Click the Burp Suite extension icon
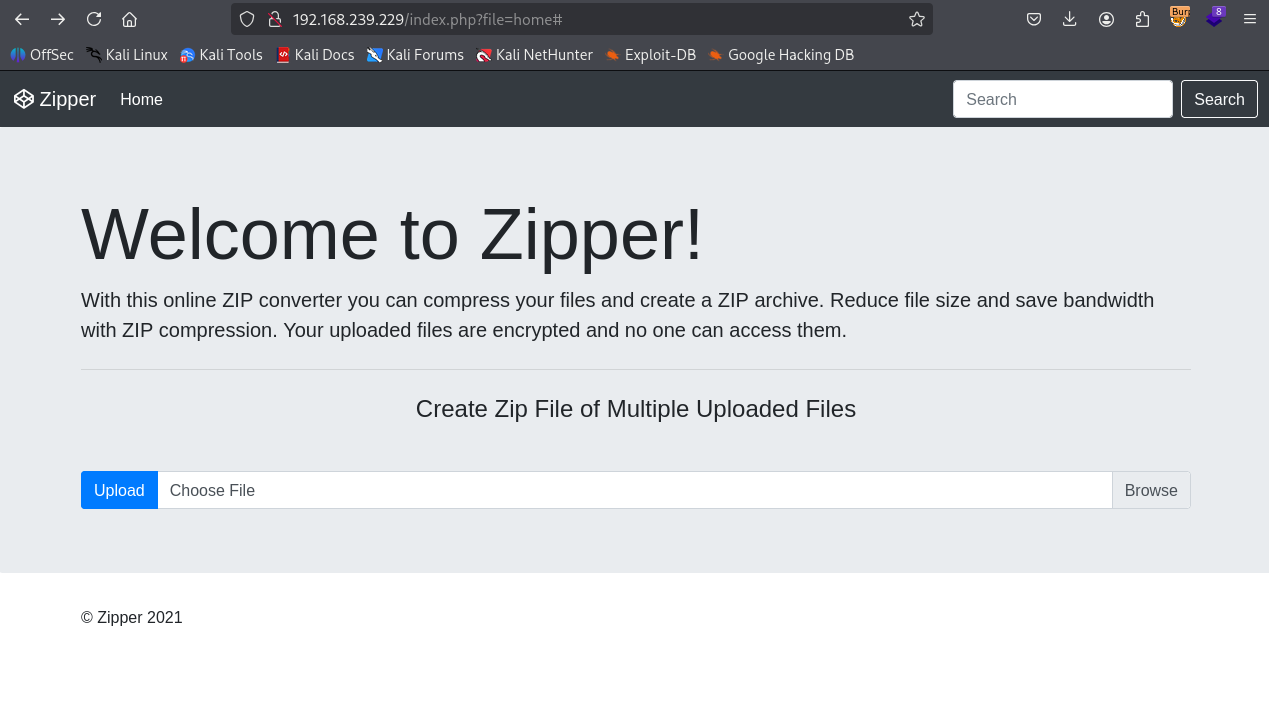Screen dimensions: 1269x715 pos(1179,18)
